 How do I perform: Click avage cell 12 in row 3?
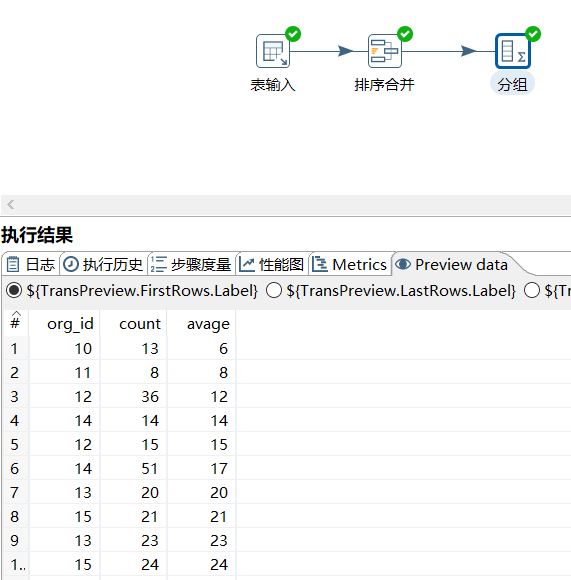(x=201, y=397)
